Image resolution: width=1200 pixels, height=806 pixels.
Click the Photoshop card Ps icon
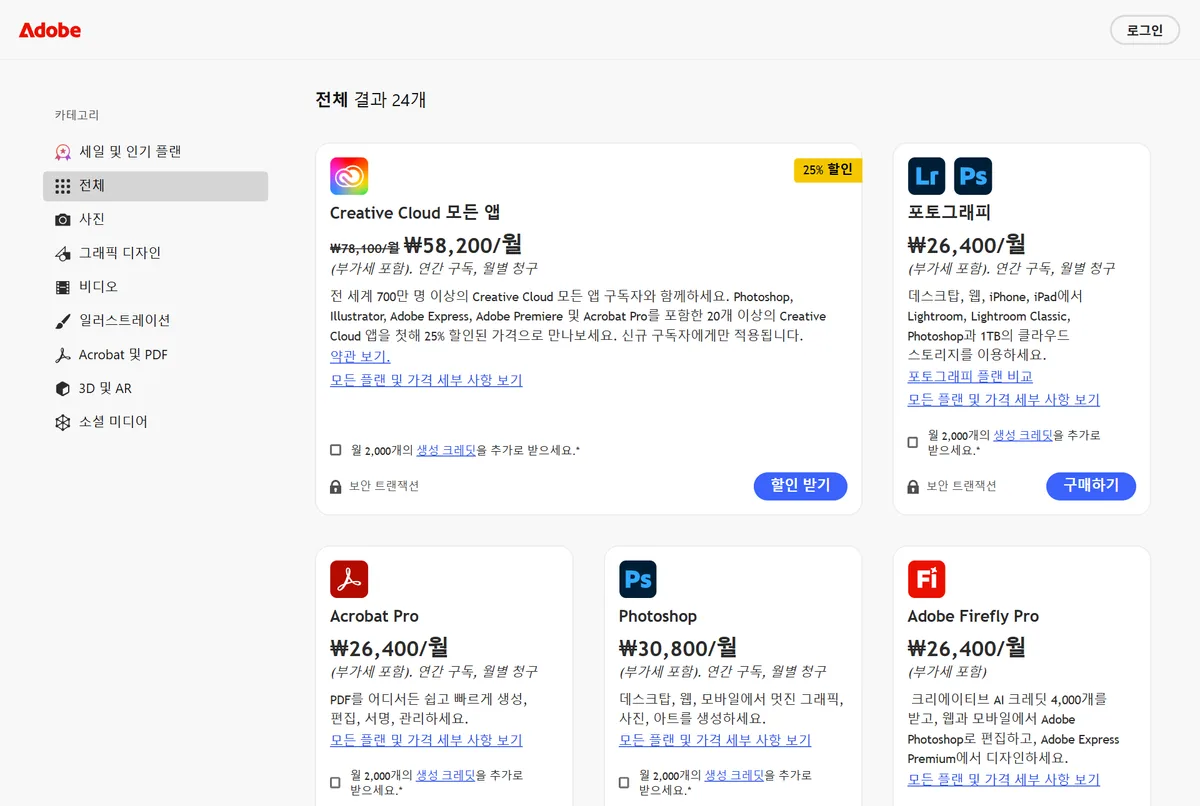coord(638,579)
